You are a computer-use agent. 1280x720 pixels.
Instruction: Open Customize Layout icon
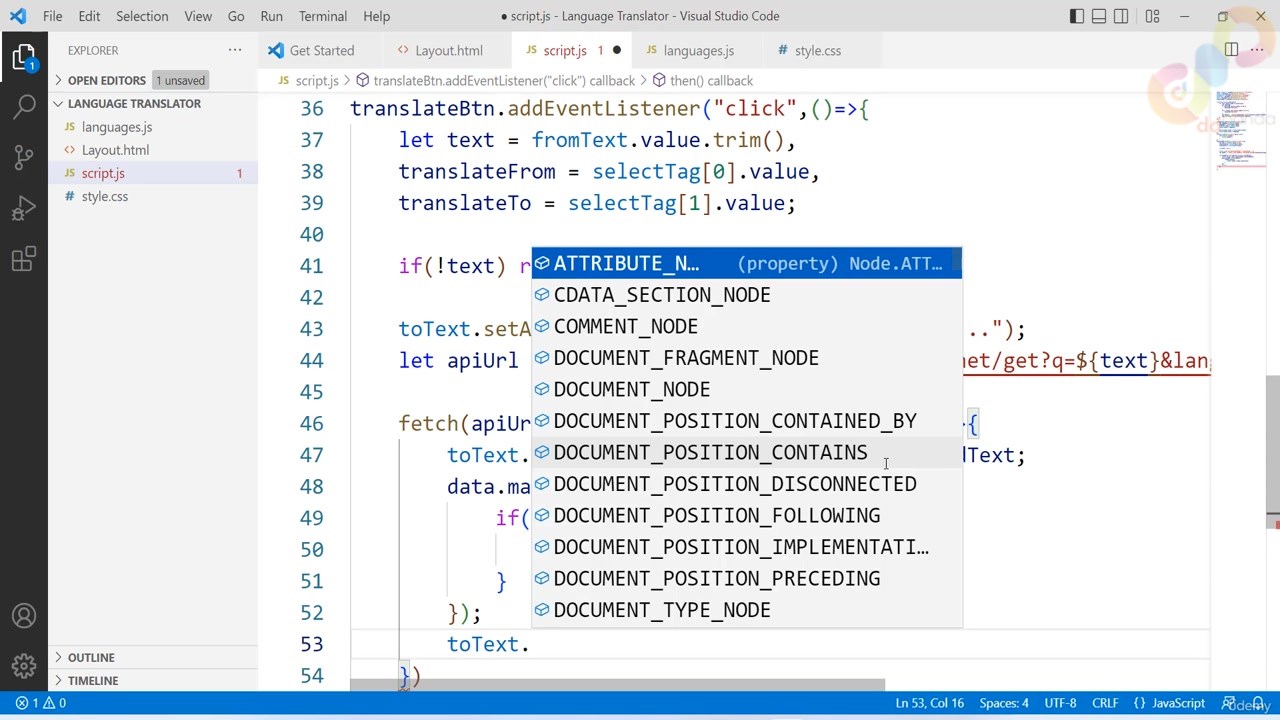1153,16
